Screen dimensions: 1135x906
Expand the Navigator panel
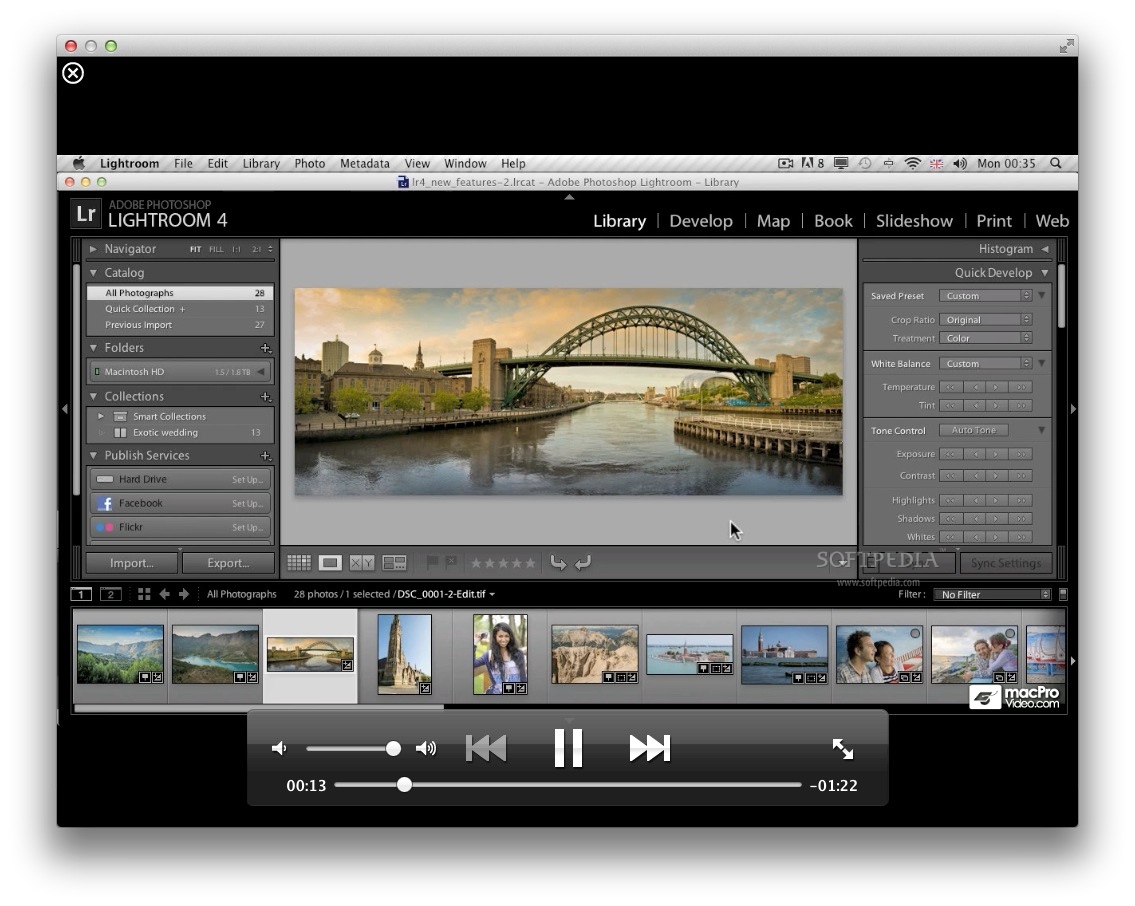coord(93,249)
